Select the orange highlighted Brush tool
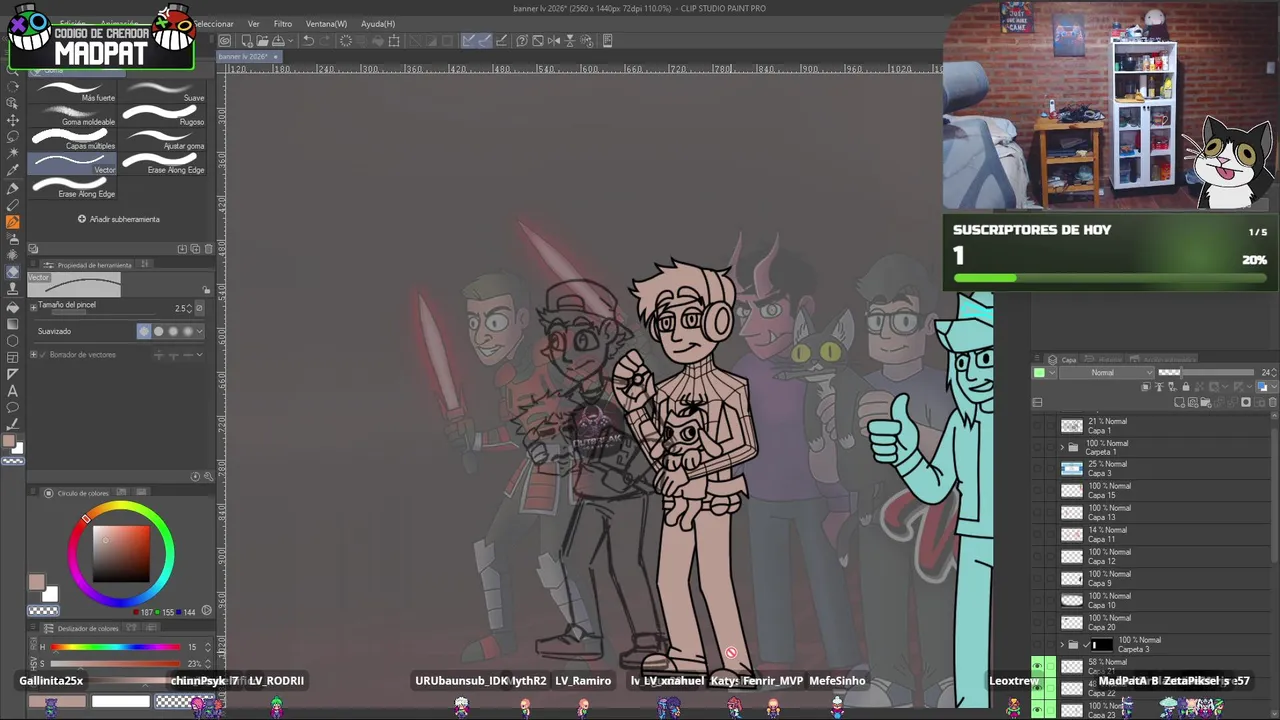The image size is (1280, 720). pyautogui.click(x=13, y=222)
